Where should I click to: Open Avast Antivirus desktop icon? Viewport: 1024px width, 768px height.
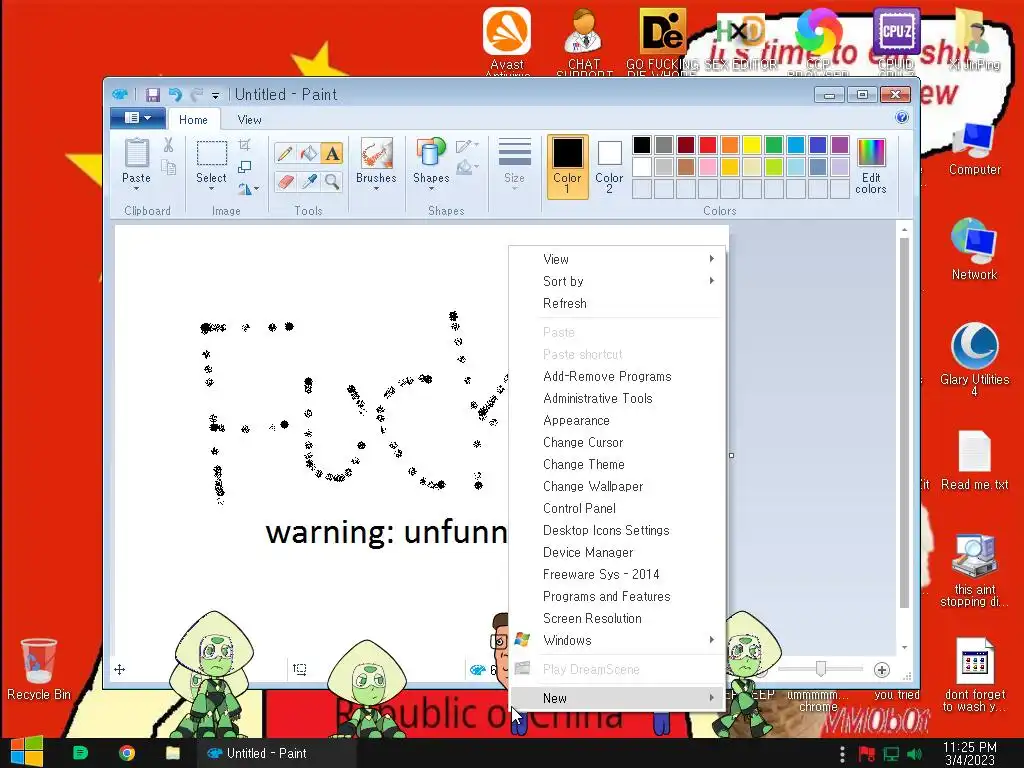pyautogui.click(x=507, y=40)
